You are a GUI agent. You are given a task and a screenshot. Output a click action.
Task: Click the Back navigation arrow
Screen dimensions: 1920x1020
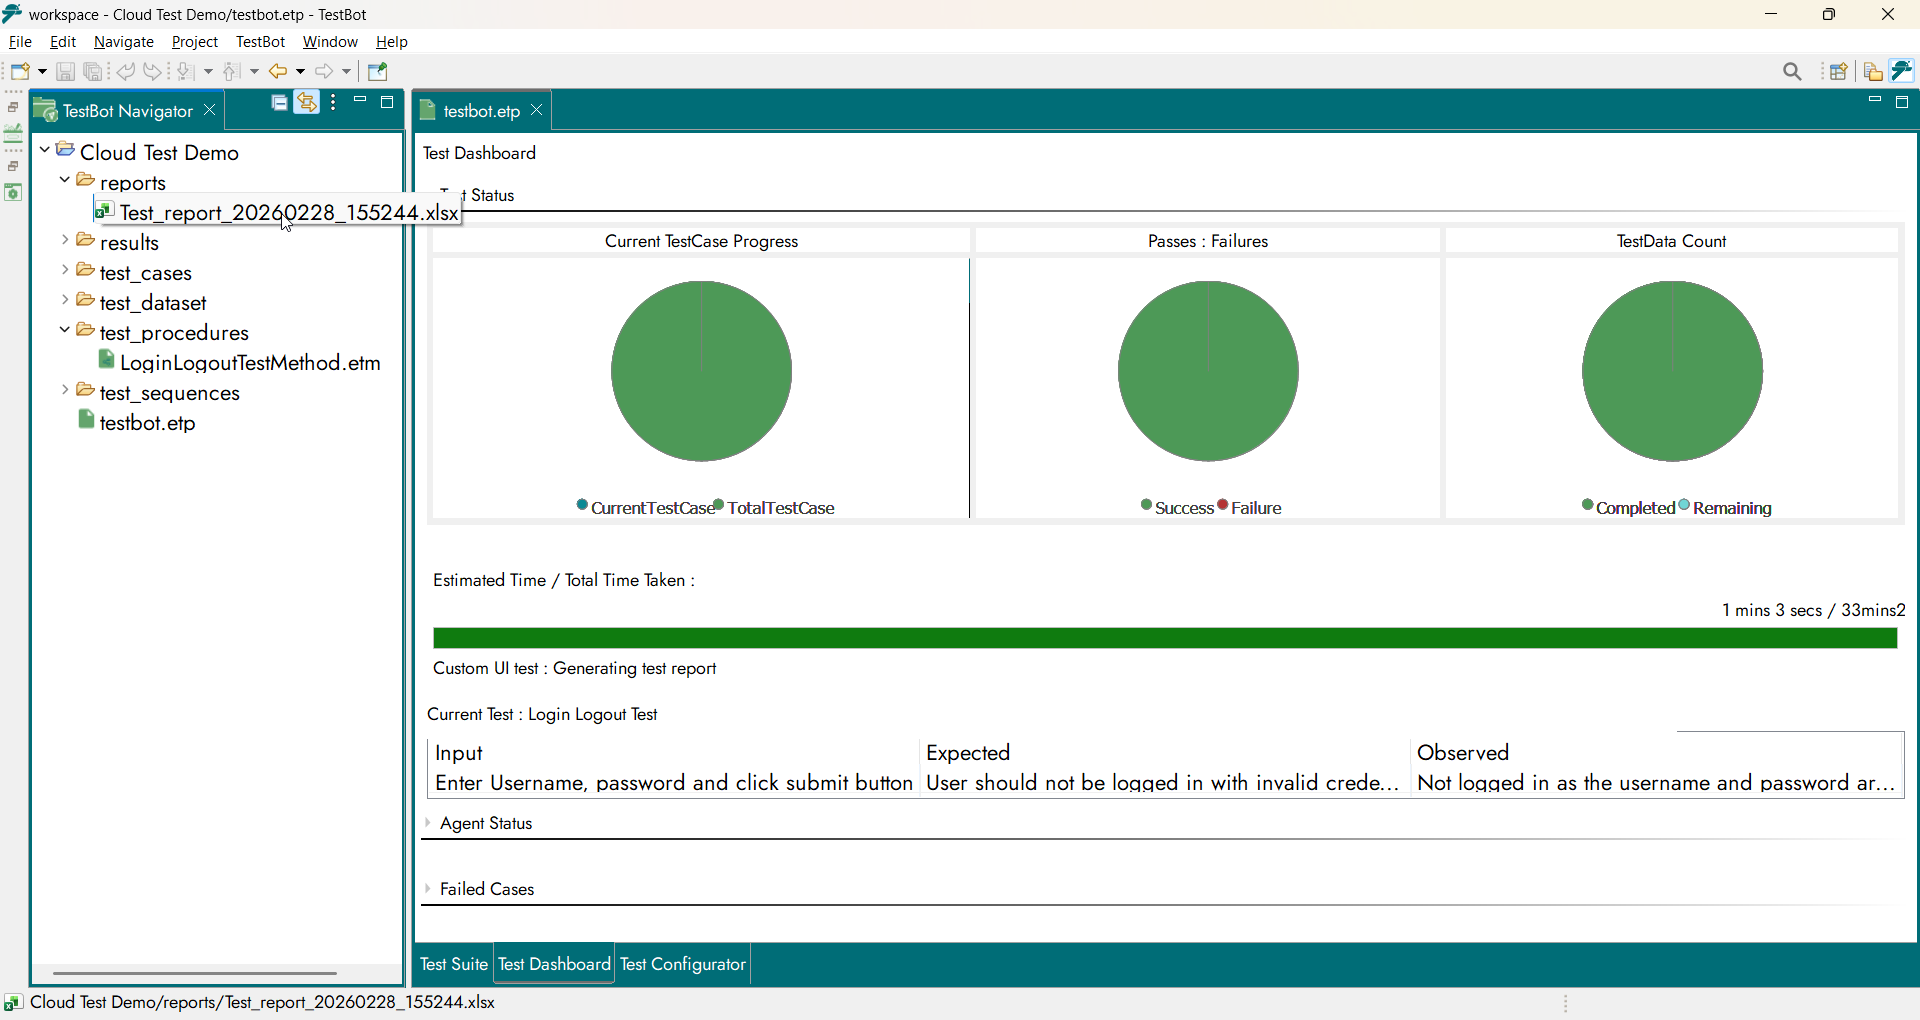(x=278, y=72)
